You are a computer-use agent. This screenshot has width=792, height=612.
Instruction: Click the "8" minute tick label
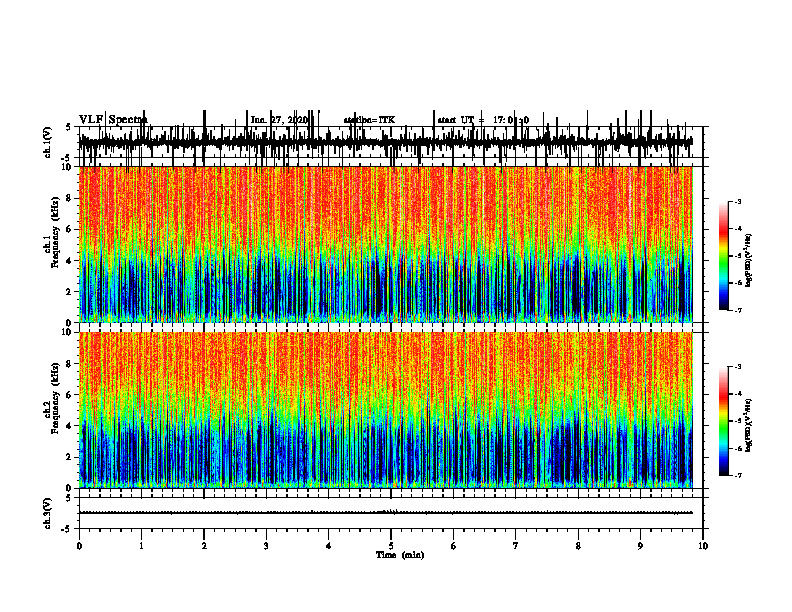pos(578,546)
